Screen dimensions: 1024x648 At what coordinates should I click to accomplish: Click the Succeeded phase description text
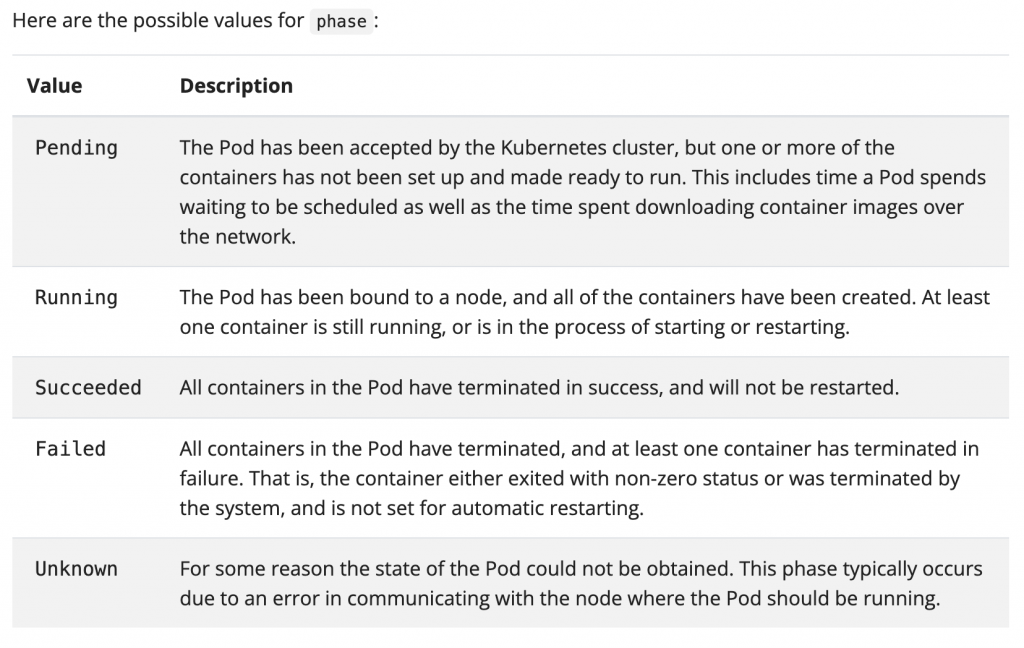[x=539, y=387]
